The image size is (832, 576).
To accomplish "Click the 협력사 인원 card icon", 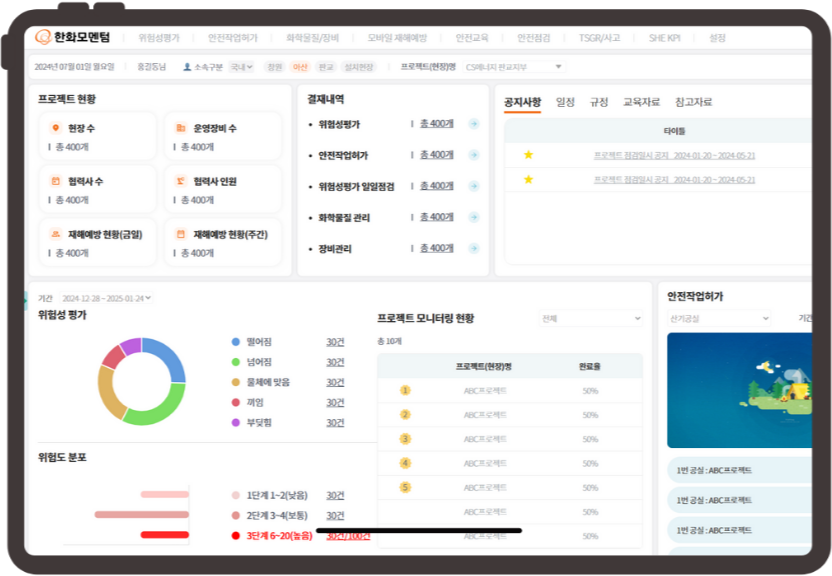I will (x=180, y=181).
